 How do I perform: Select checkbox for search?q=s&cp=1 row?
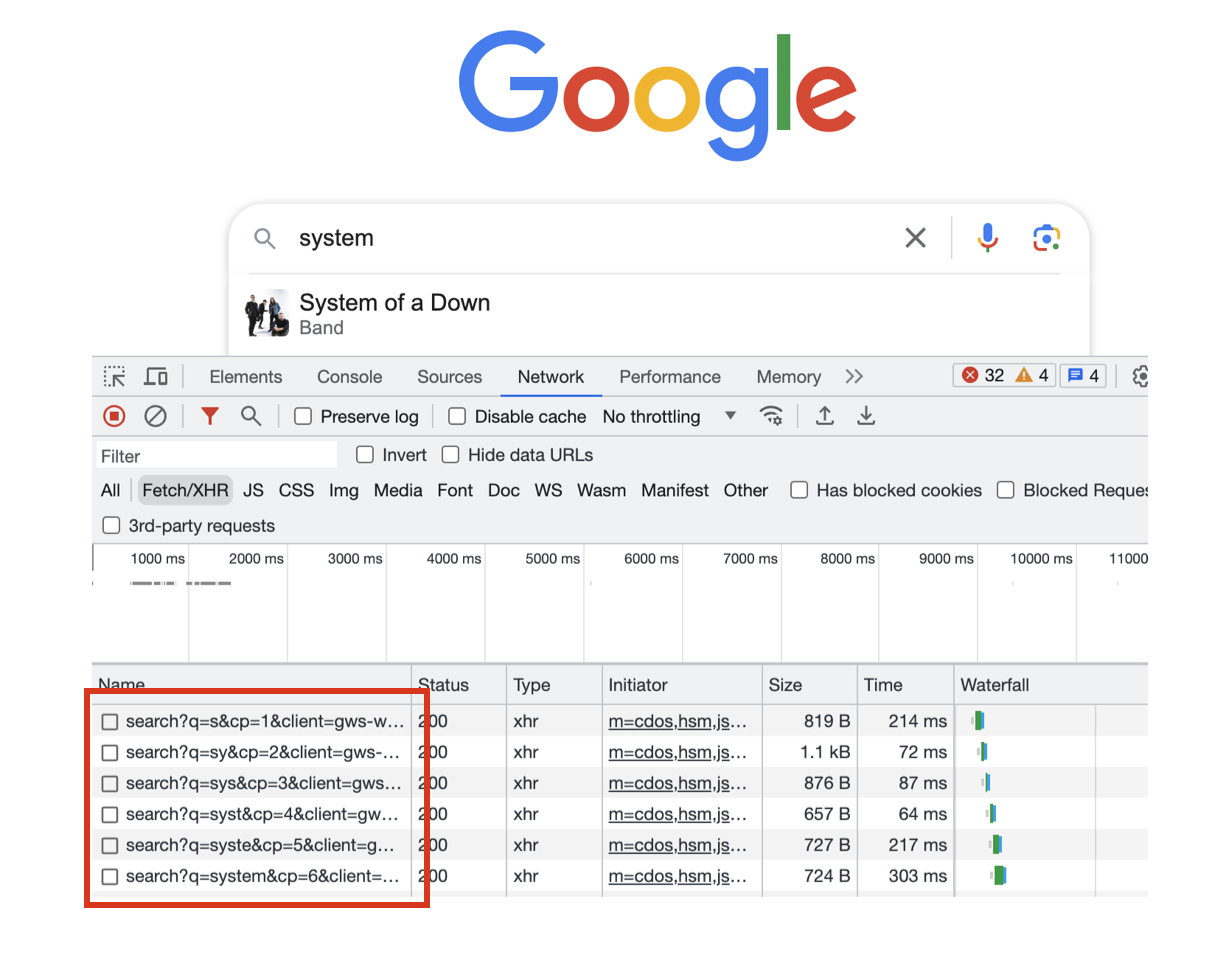[111, 721]
